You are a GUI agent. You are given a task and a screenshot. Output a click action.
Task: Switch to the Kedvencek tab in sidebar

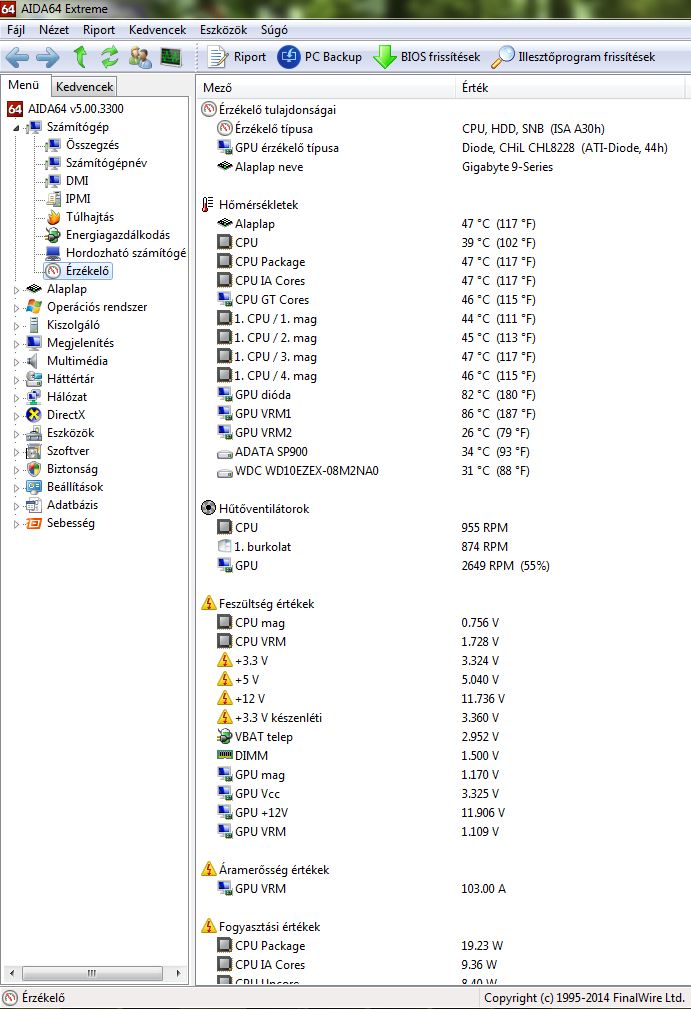point(84,86)
